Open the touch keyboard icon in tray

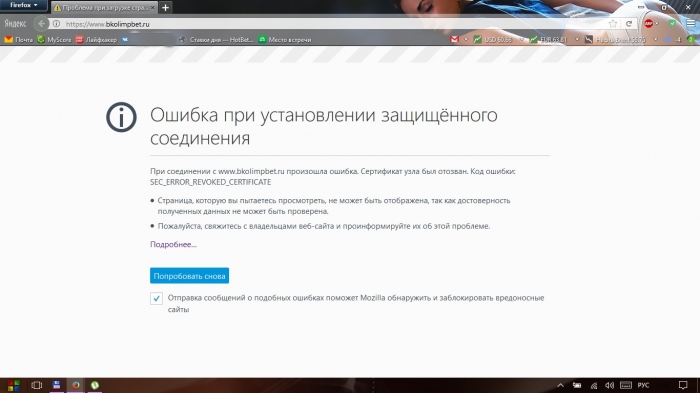(626, 385)
